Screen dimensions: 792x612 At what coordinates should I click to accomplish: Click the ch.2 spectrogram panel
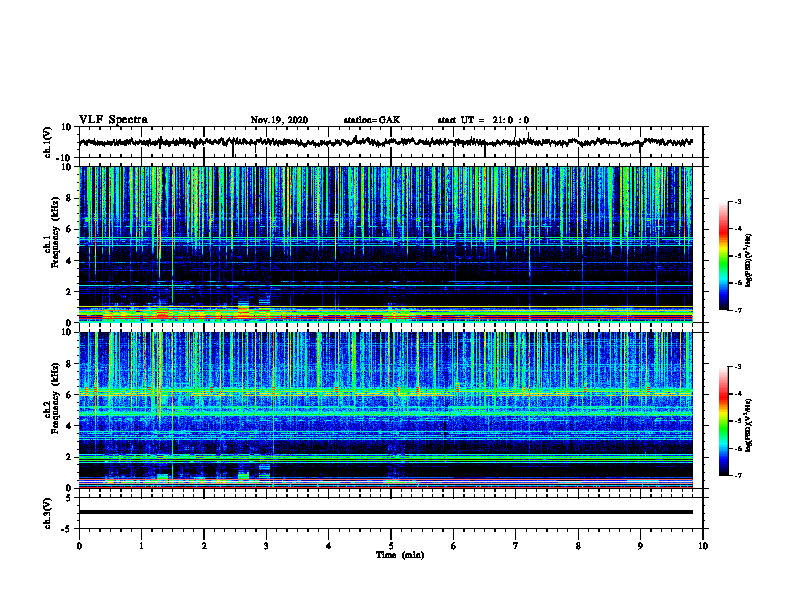point(386,410)
